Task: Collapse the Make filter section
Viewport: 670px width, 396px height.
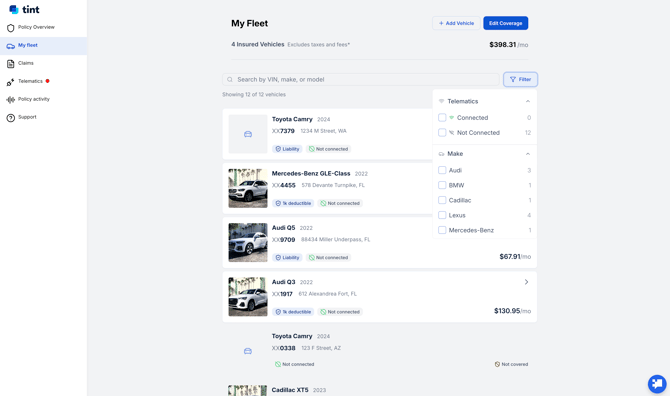Action: tap(528, 154)
